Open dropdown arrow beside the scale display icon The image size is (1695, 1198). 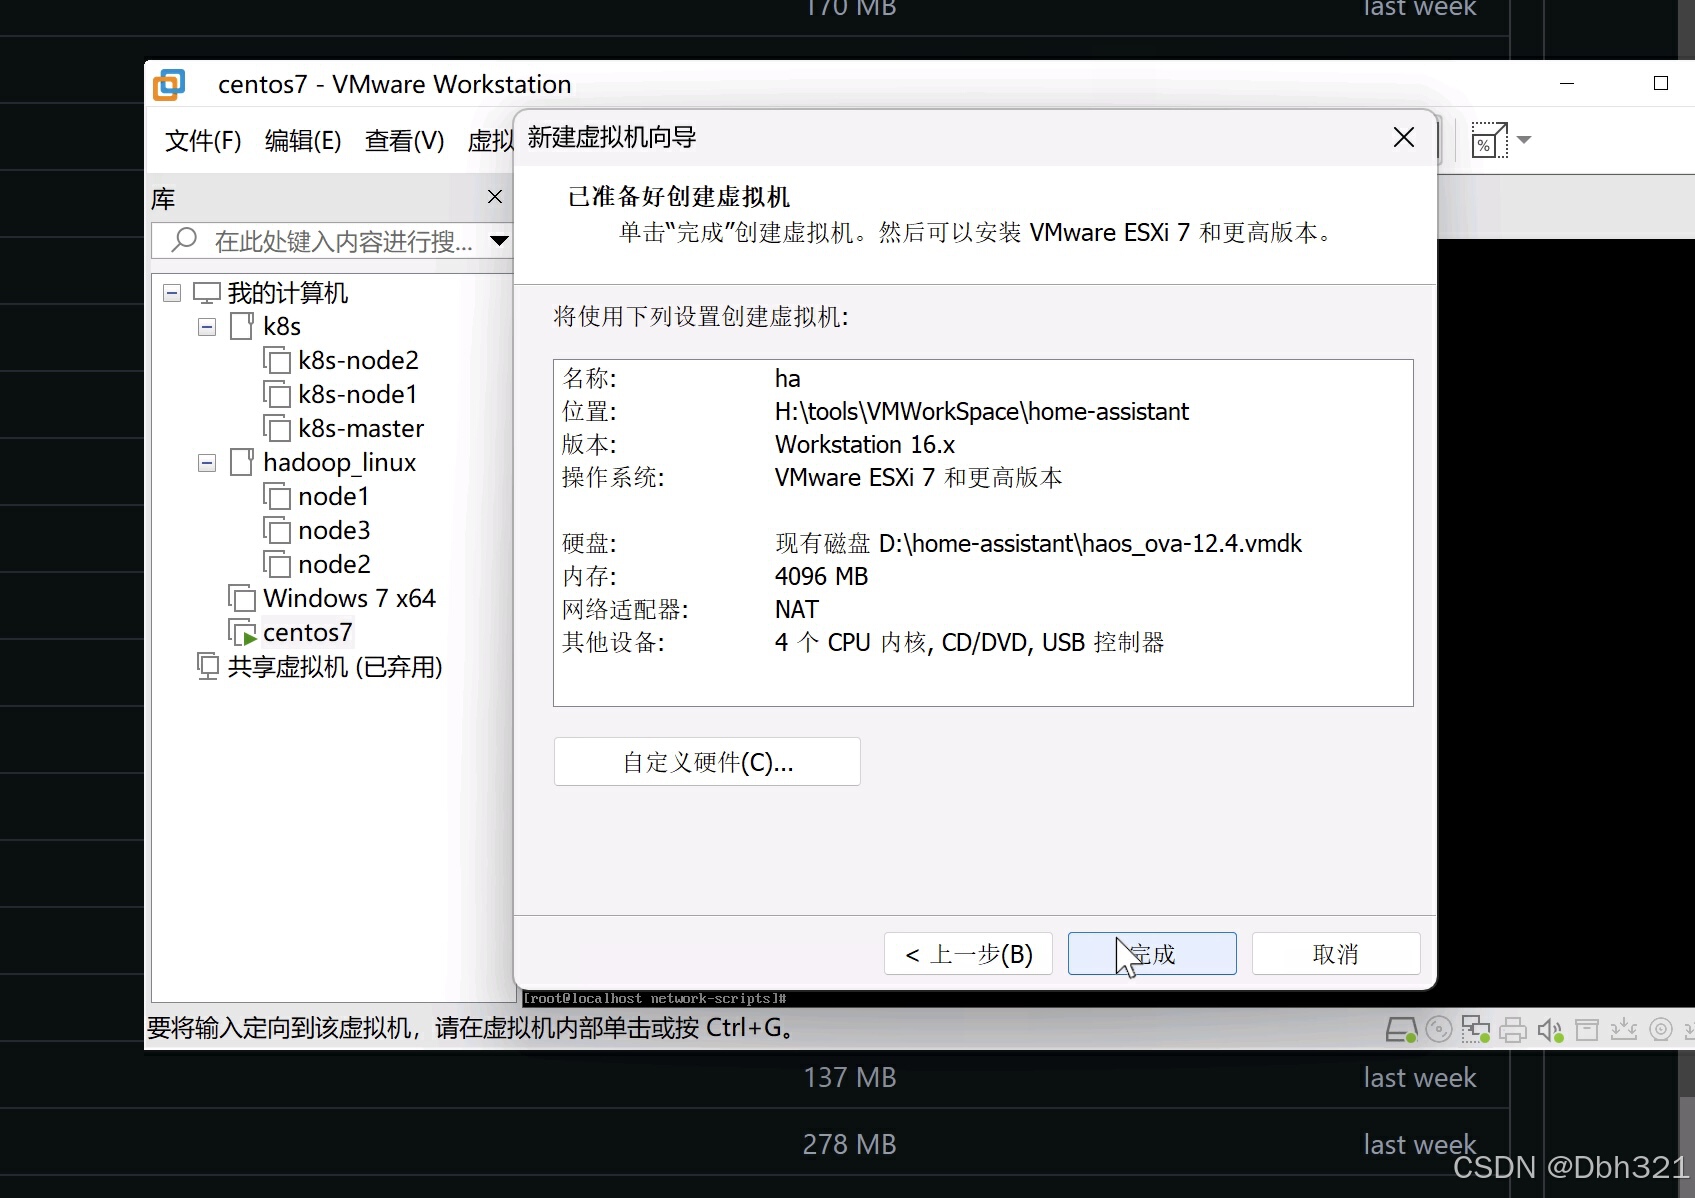click(x=1524, y=140)
